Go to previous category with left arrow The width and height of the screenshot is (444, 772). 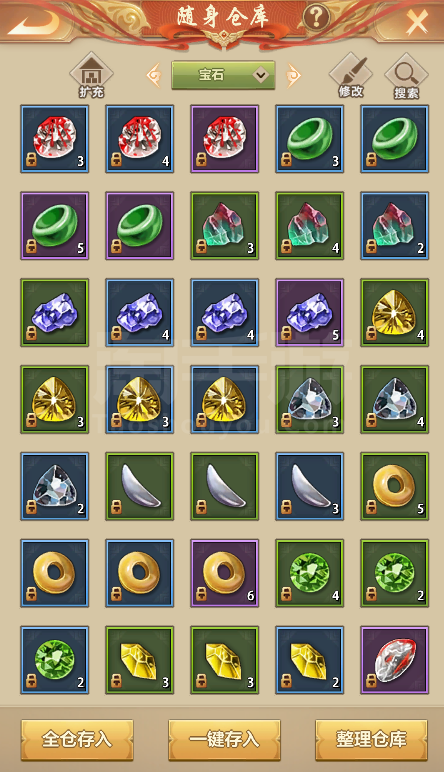(155, 75)
